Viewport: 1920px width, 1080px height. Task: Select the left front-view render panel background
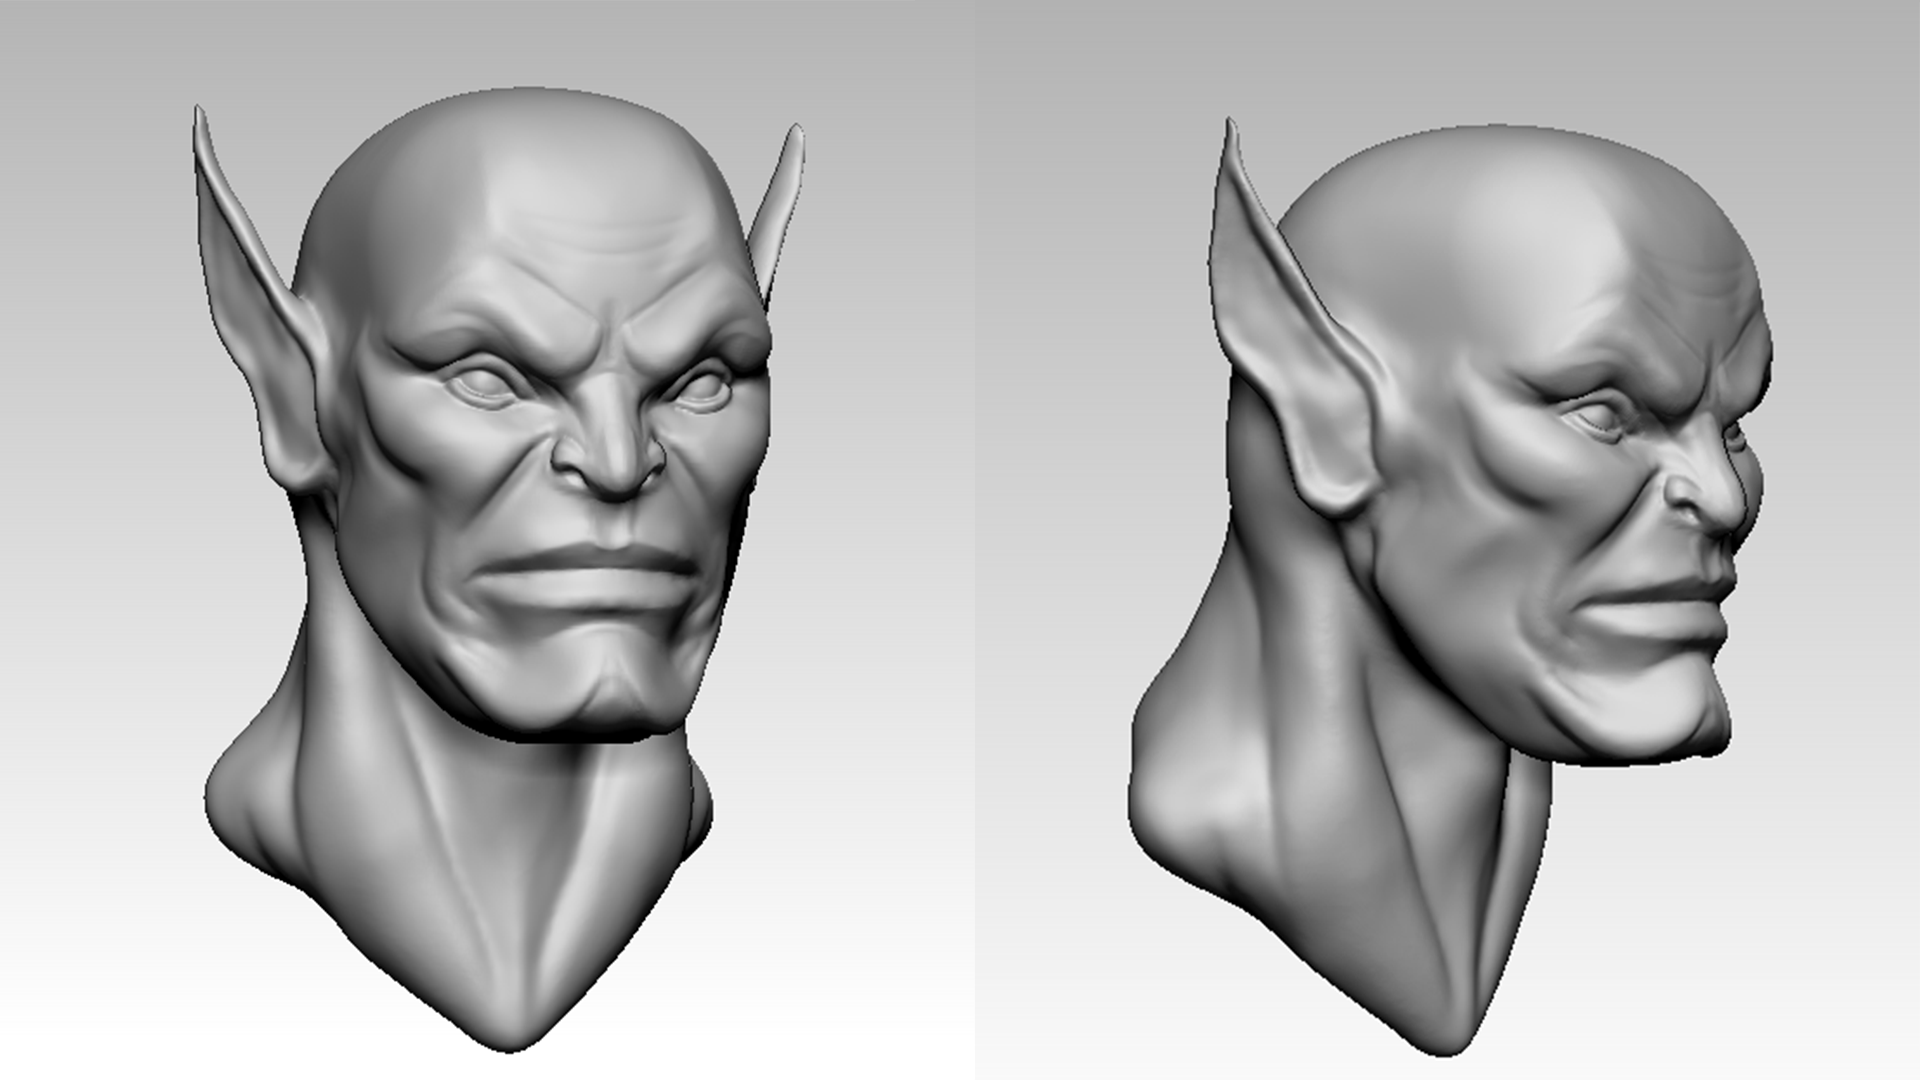tap(100, 600)
